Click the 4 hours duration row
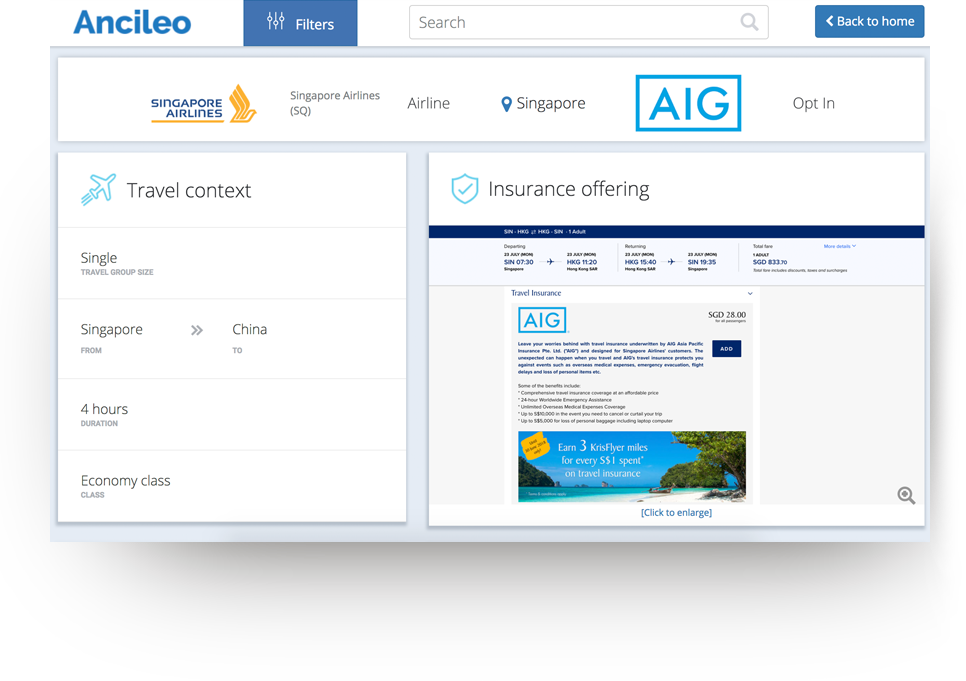The height and width of the screenshot is (681, 966). (232, 415)
